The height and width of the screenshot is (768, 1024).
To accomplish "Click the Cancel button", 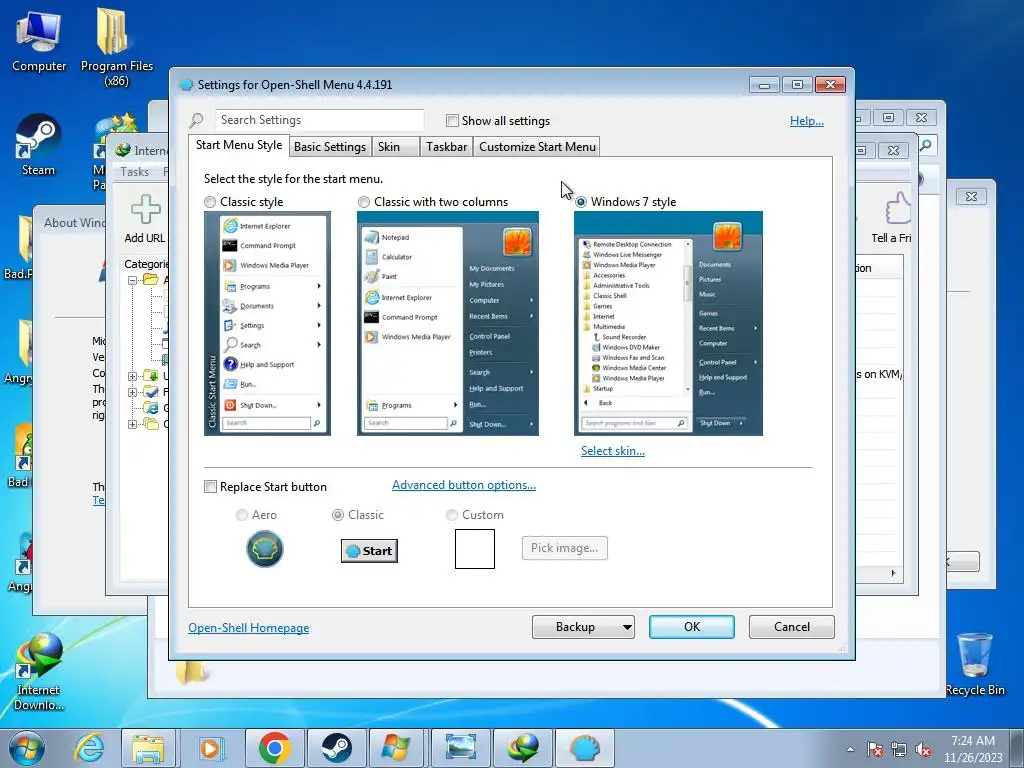I will (792, 627).
